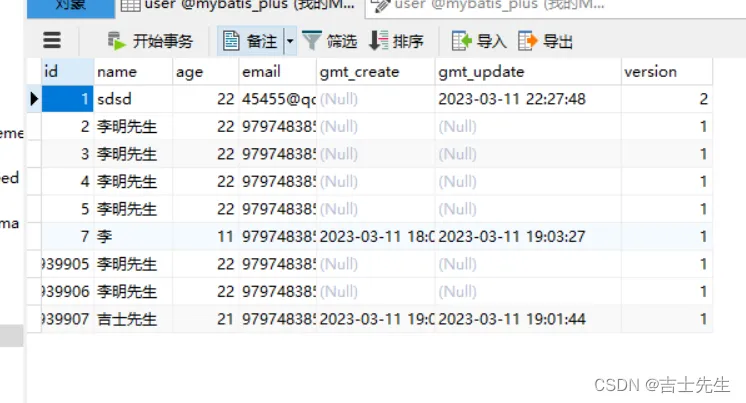Select the email cell starting '45455@q'
Viewport: 746px width, 403px height.
277,99
